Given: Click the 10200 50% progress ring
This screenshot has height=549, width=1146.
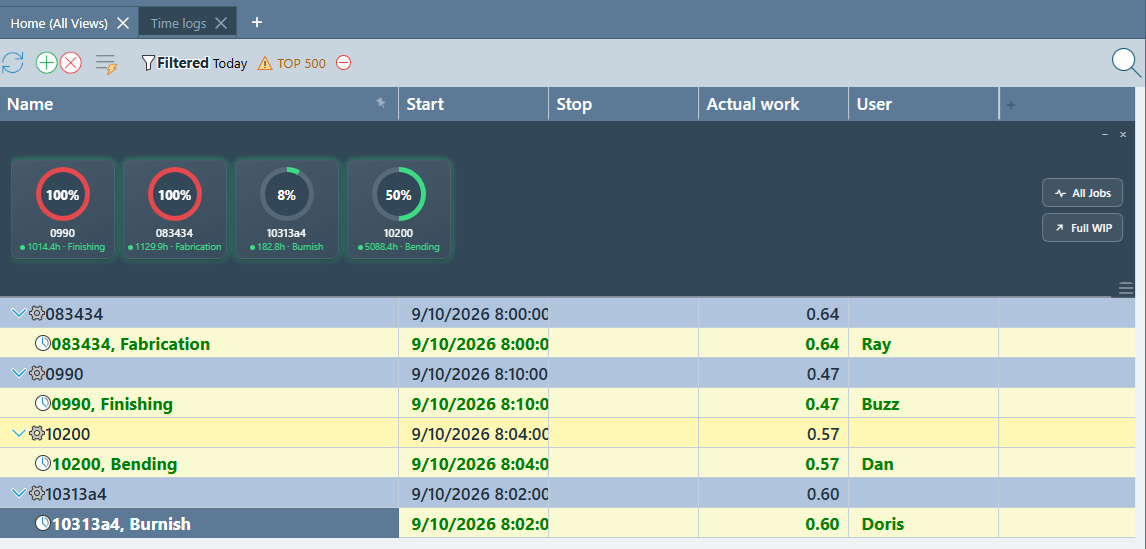Looking at the screenshot, I should [398, 194].
